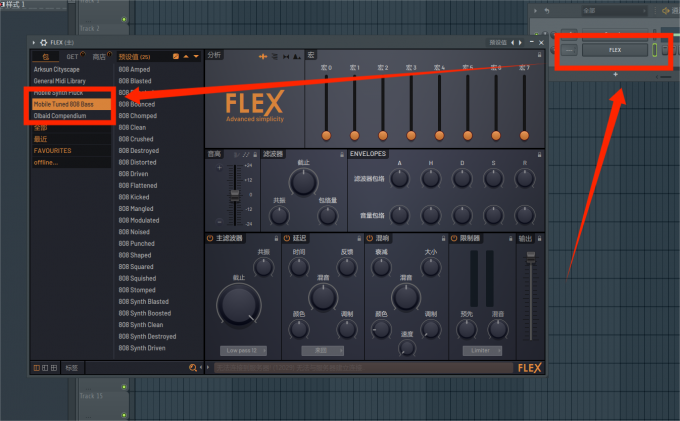This screenshot has width=680, height=421.
Task: Load the 808 Amped preset
Action: [x=134, y=69]
